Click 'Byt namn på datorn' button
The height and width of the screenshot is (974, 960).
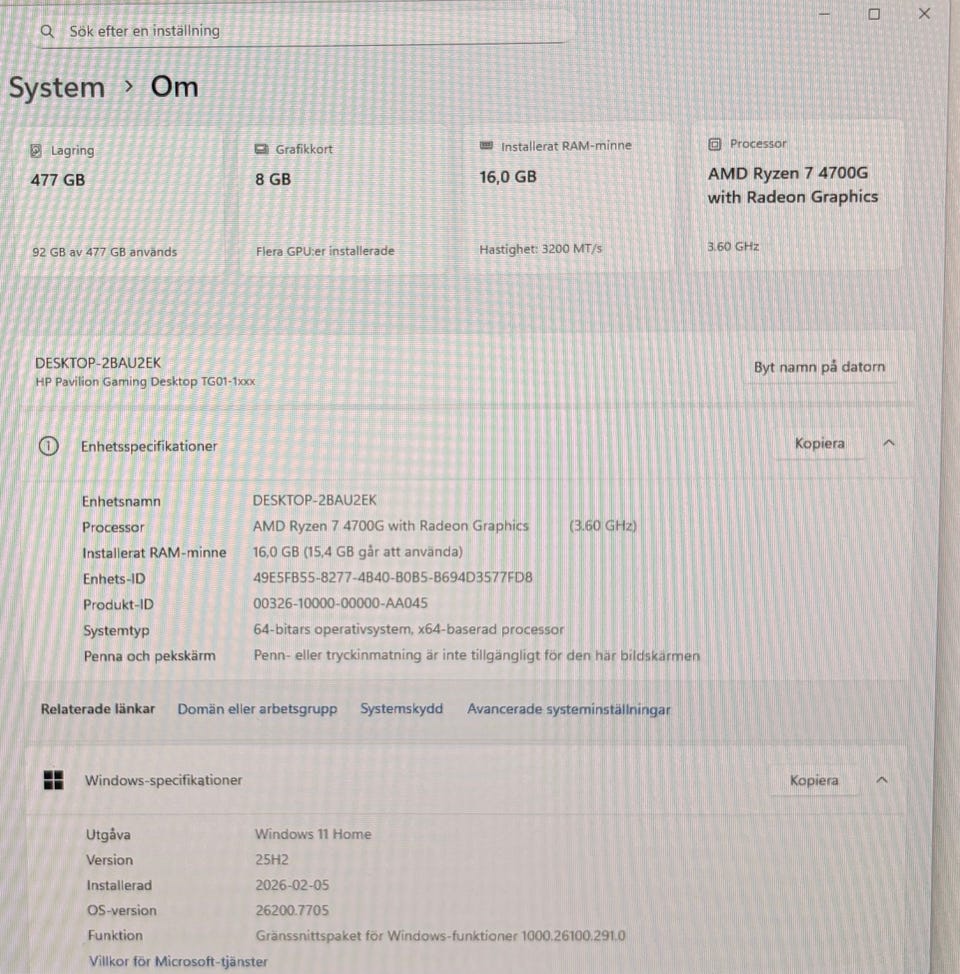(819, 367)
